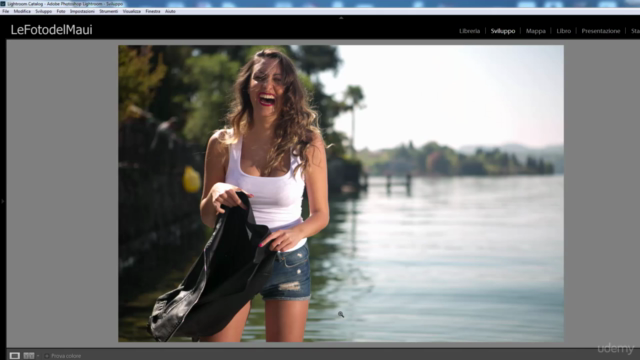640x360 pixels.
Task: Open the Impostazioni menu
Action: [x=82, y=11]
